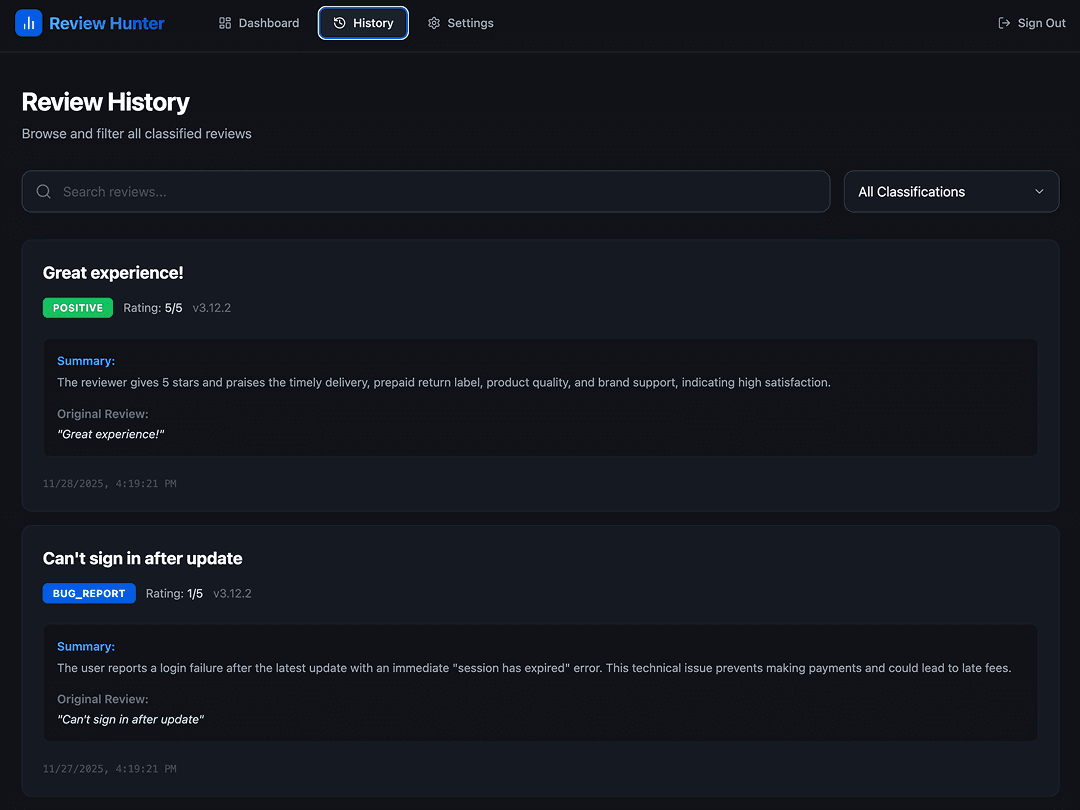Screen dimensions: 1080x810
Task: Click the 'Rating: 1/5' text
Action: [x=174, y=594]
